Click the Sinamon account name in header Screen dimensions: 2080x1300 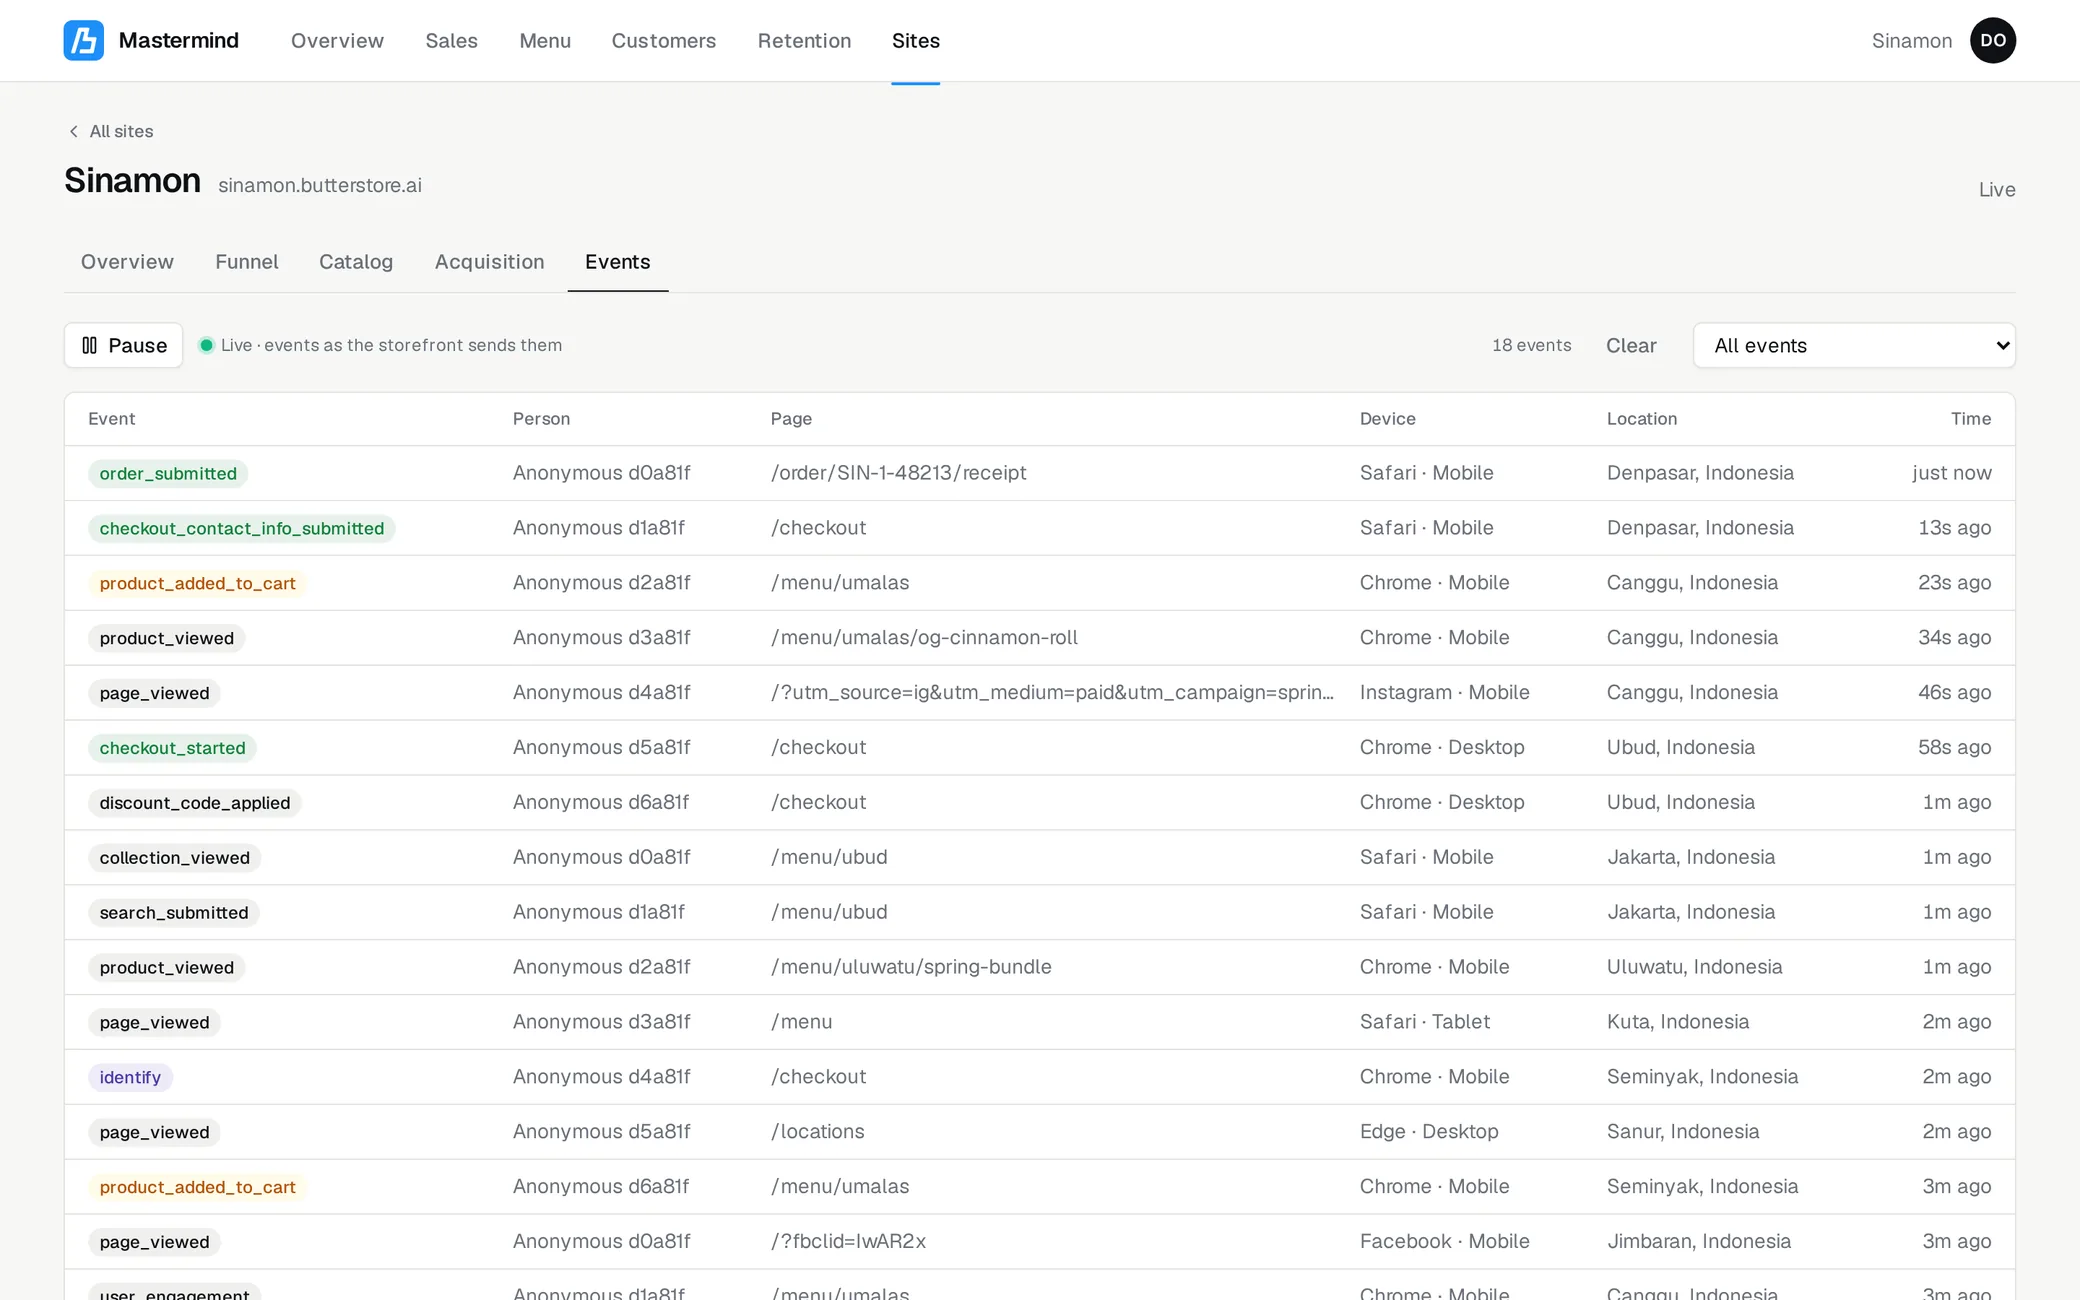click(x=1911, y=41)
